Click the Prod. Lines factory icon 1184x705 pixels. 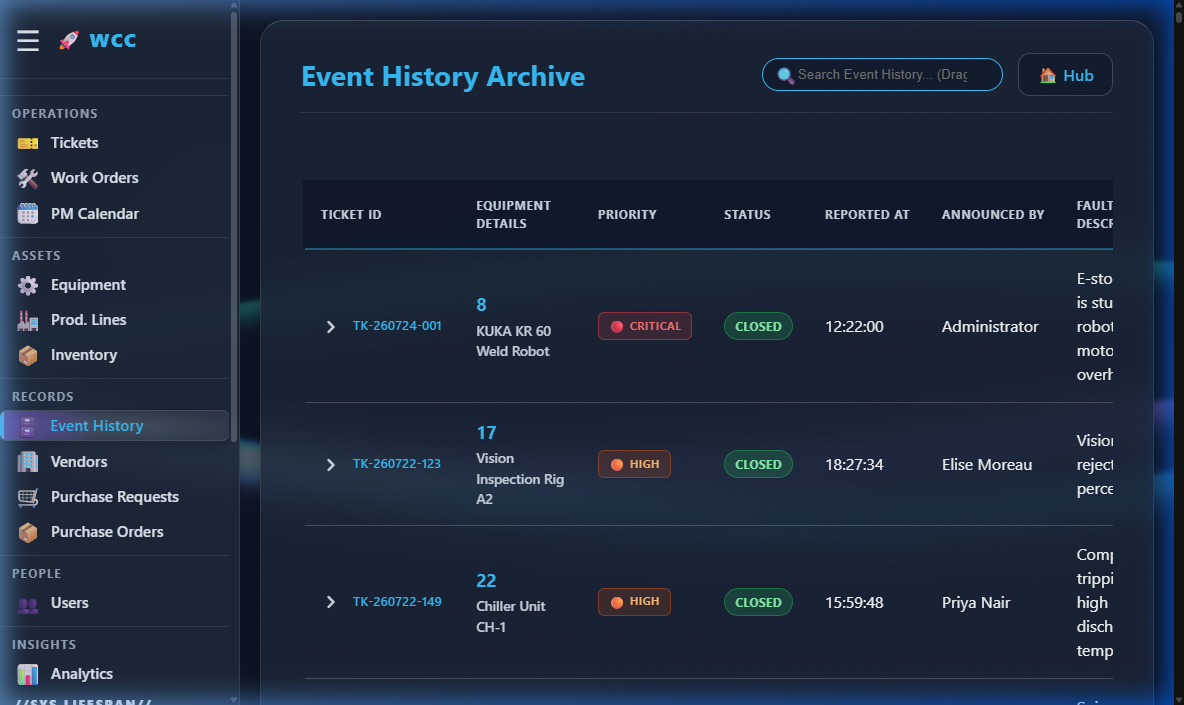pos(28,320)
